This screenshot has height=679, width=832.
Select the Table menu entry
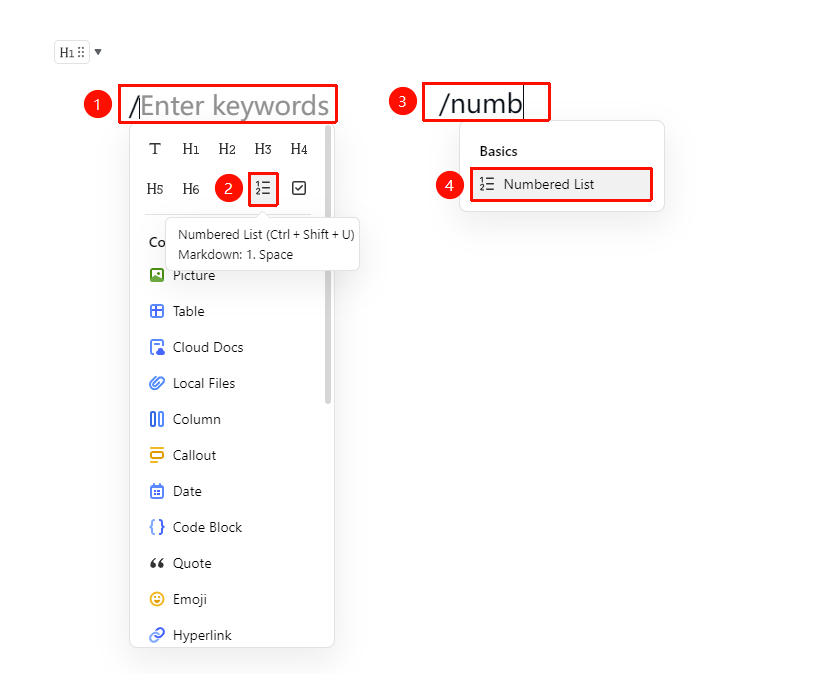(232, 311)
